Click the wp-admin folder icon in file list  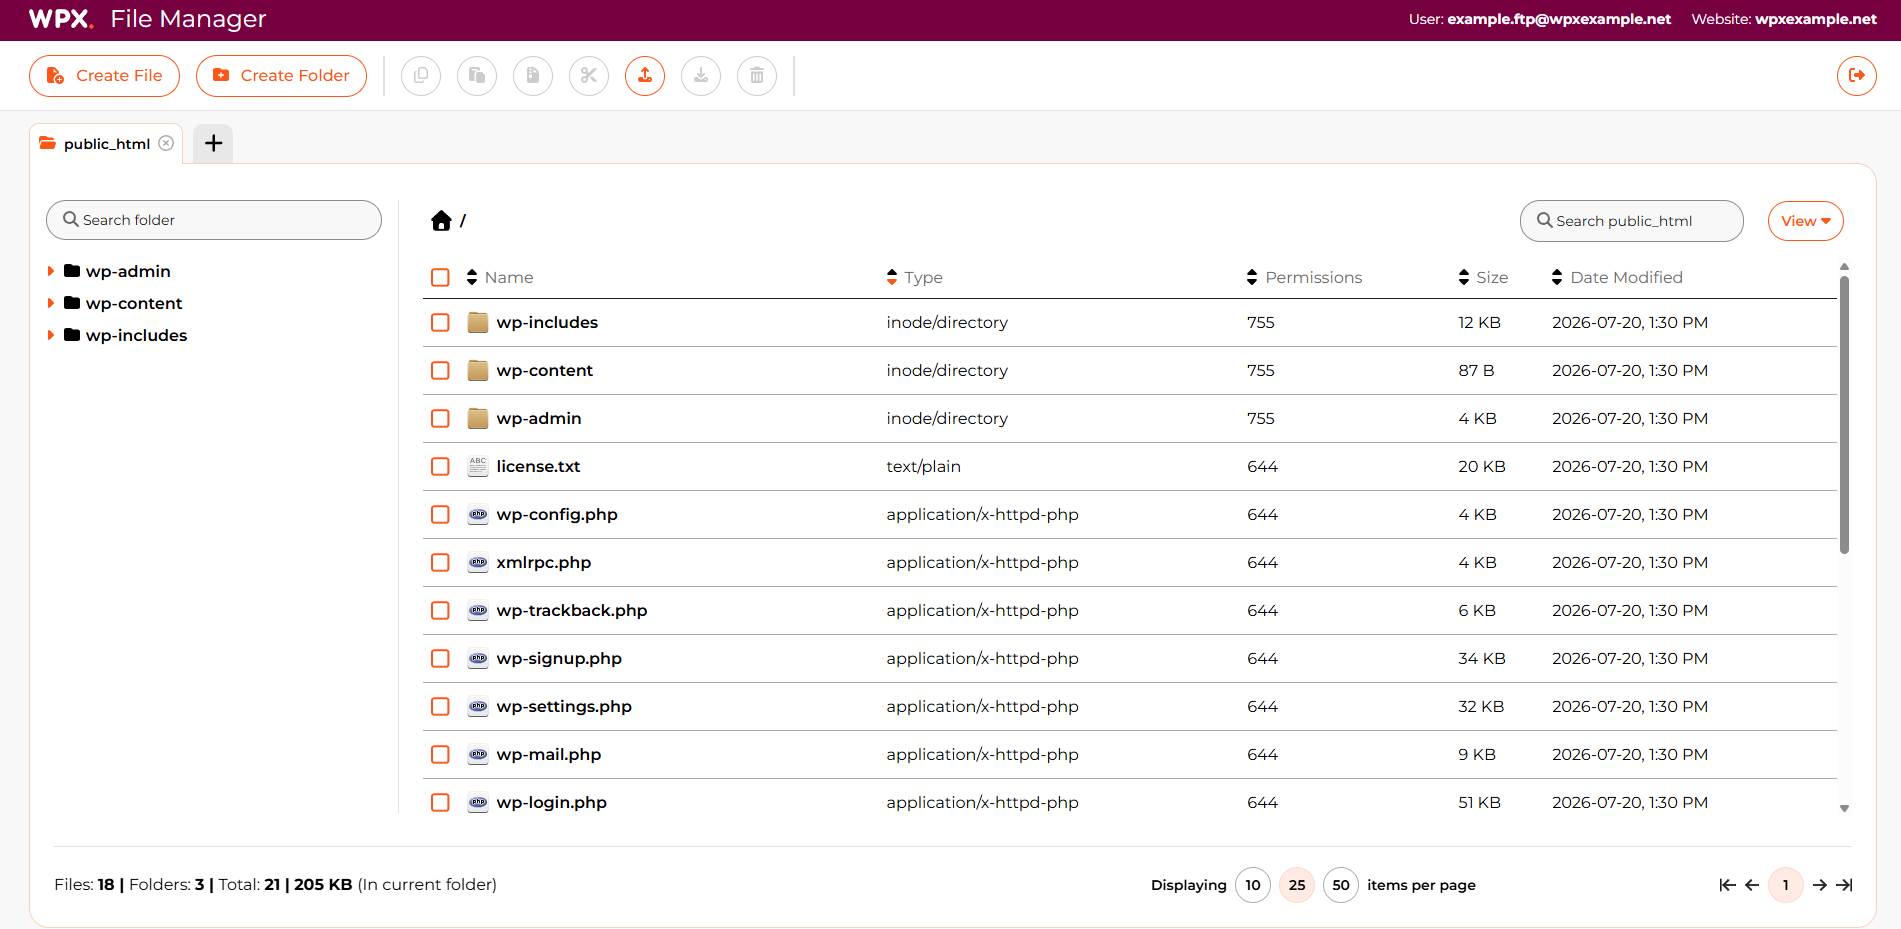[478, 418]
